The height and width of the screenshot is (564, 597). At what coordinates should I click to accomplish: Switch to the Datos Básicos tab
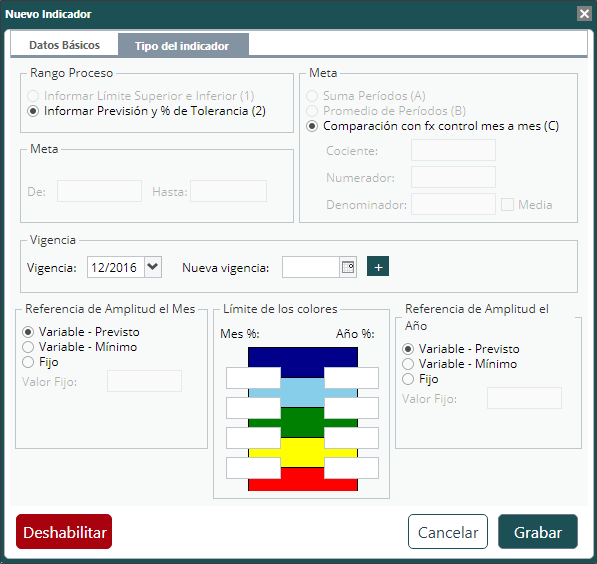[x=64, y=45]
